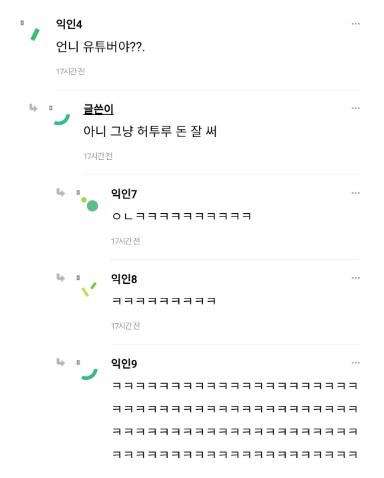384x478 pixels.
Task: Click 익인8's yellow-green dashes avatar
Action: pyautogui.click(x=89, y=289)
